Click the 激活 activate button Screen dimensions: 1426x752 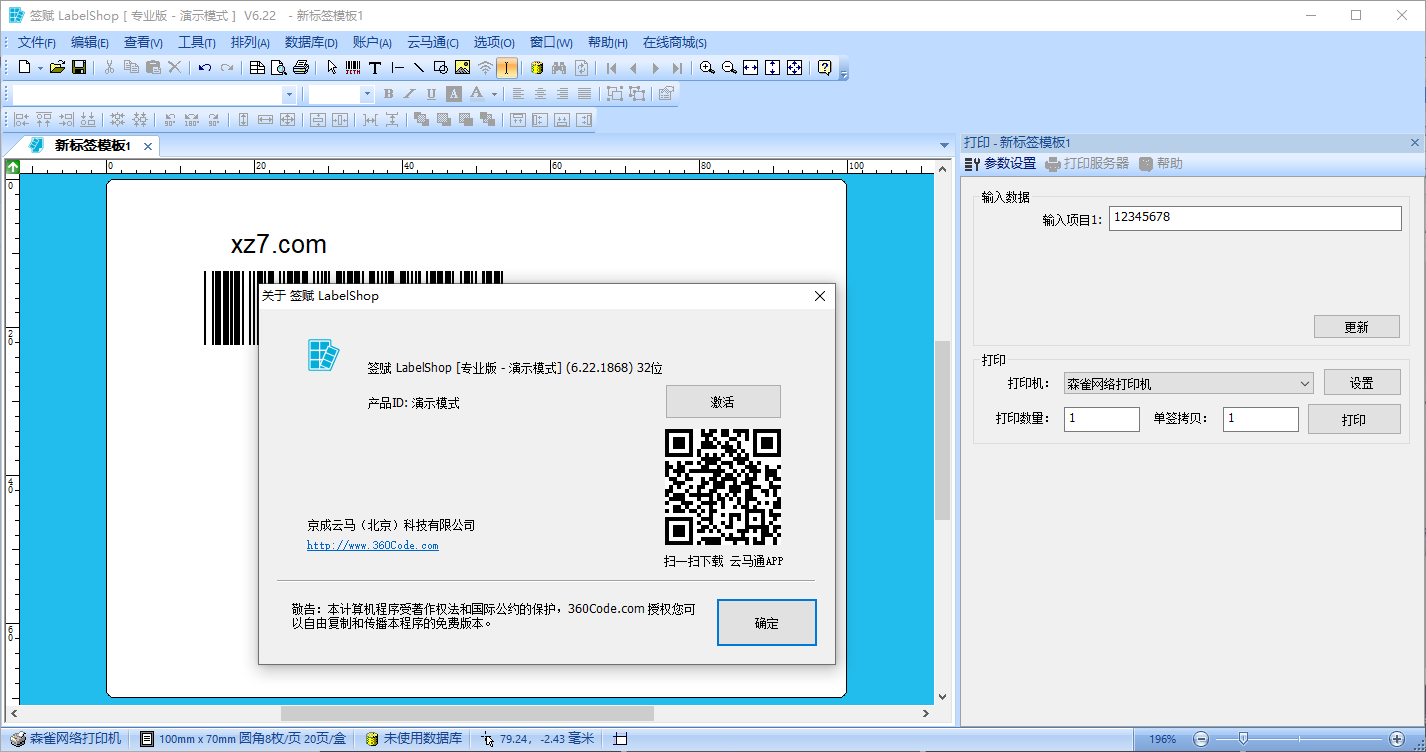tap(723, 402)
